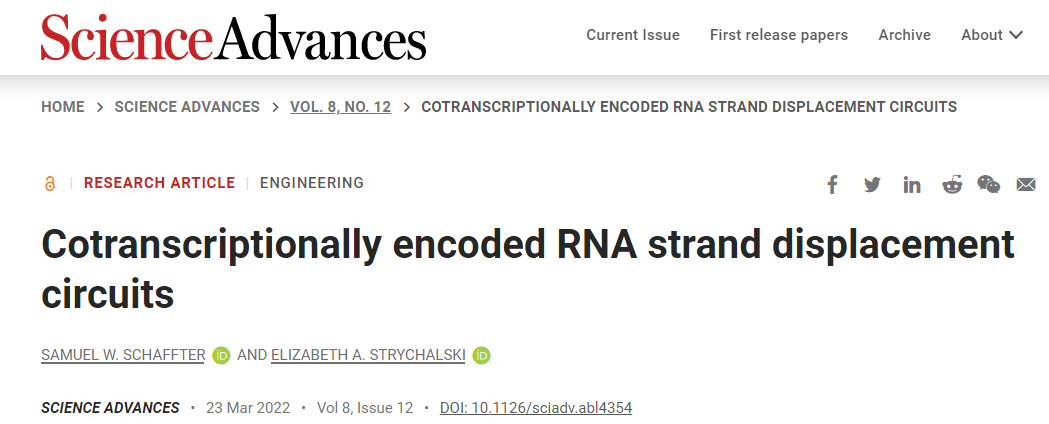Share article on LinkedIn
1049x424 pixels.
pyautogui.click(x=912, y=185)
